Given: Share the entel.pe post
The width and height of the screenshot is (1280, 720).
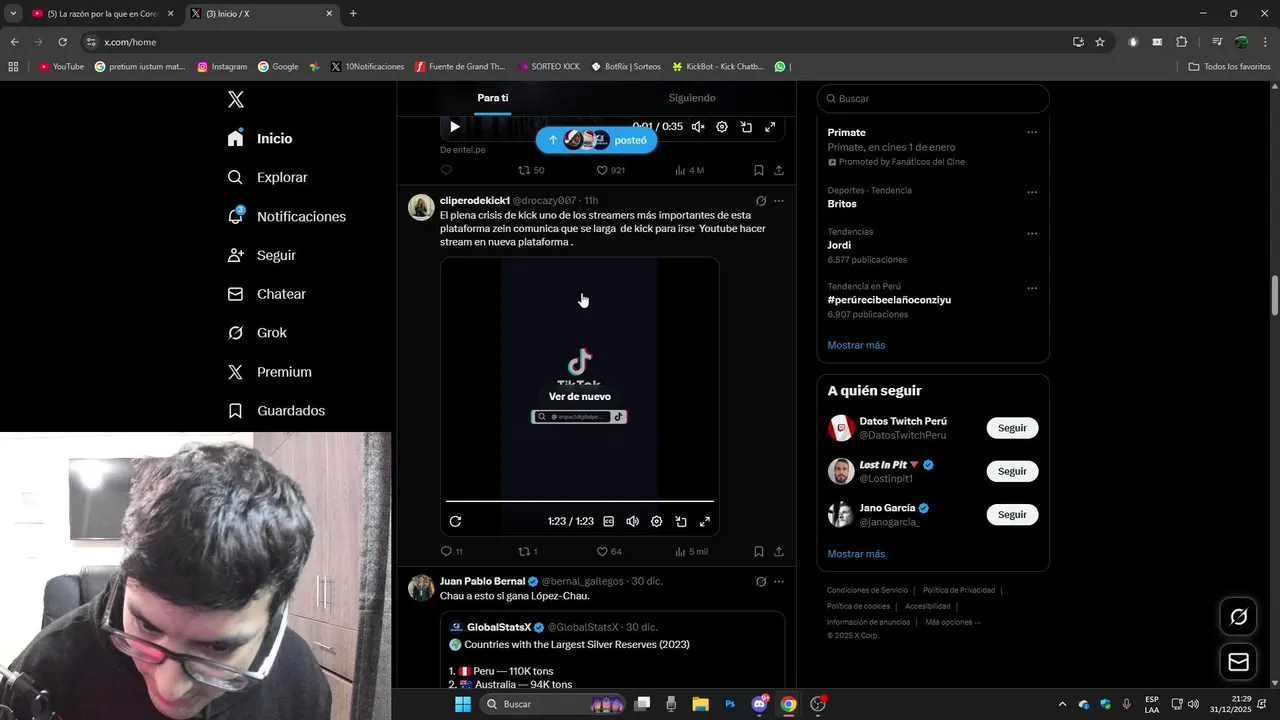Looking at the screenshot, I should [x=779, y=171].
